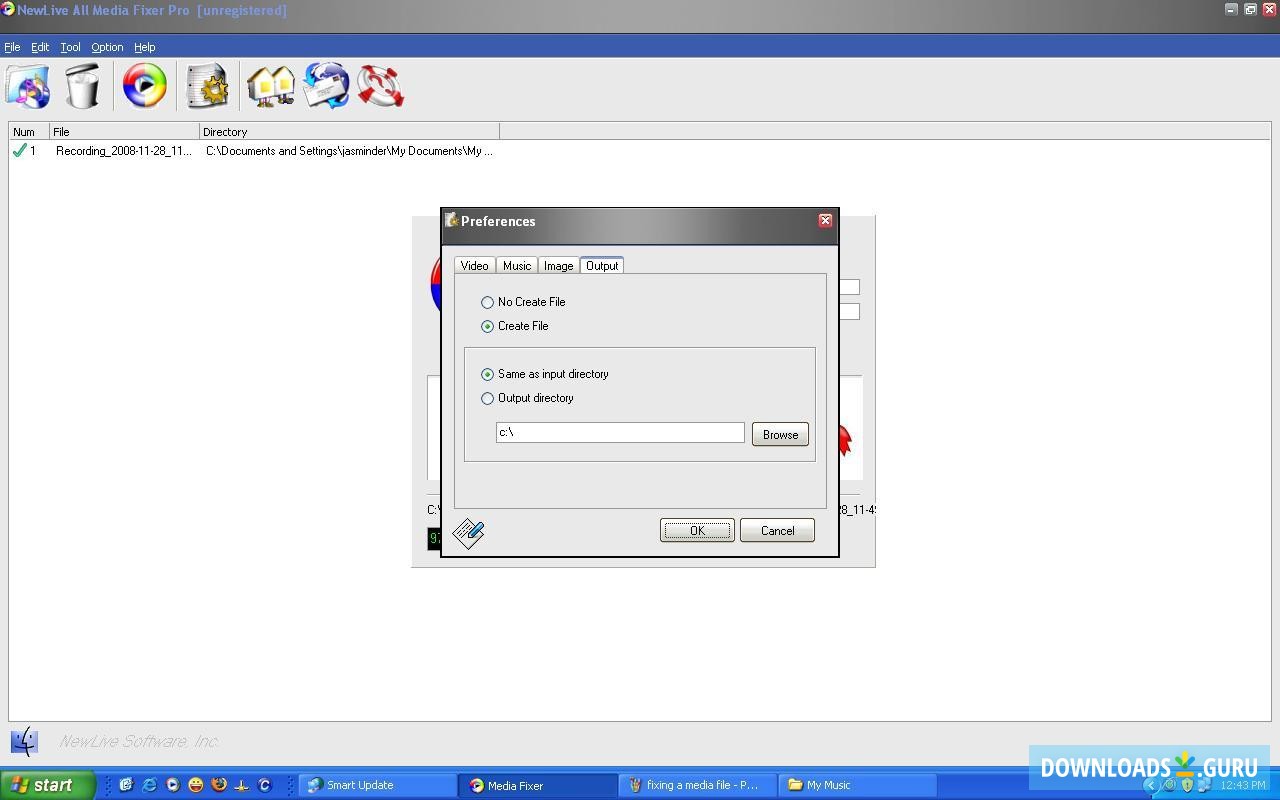Screen dimensions: 1280x800
Task: Select the Create File radio button
Action: pos(487,326)
